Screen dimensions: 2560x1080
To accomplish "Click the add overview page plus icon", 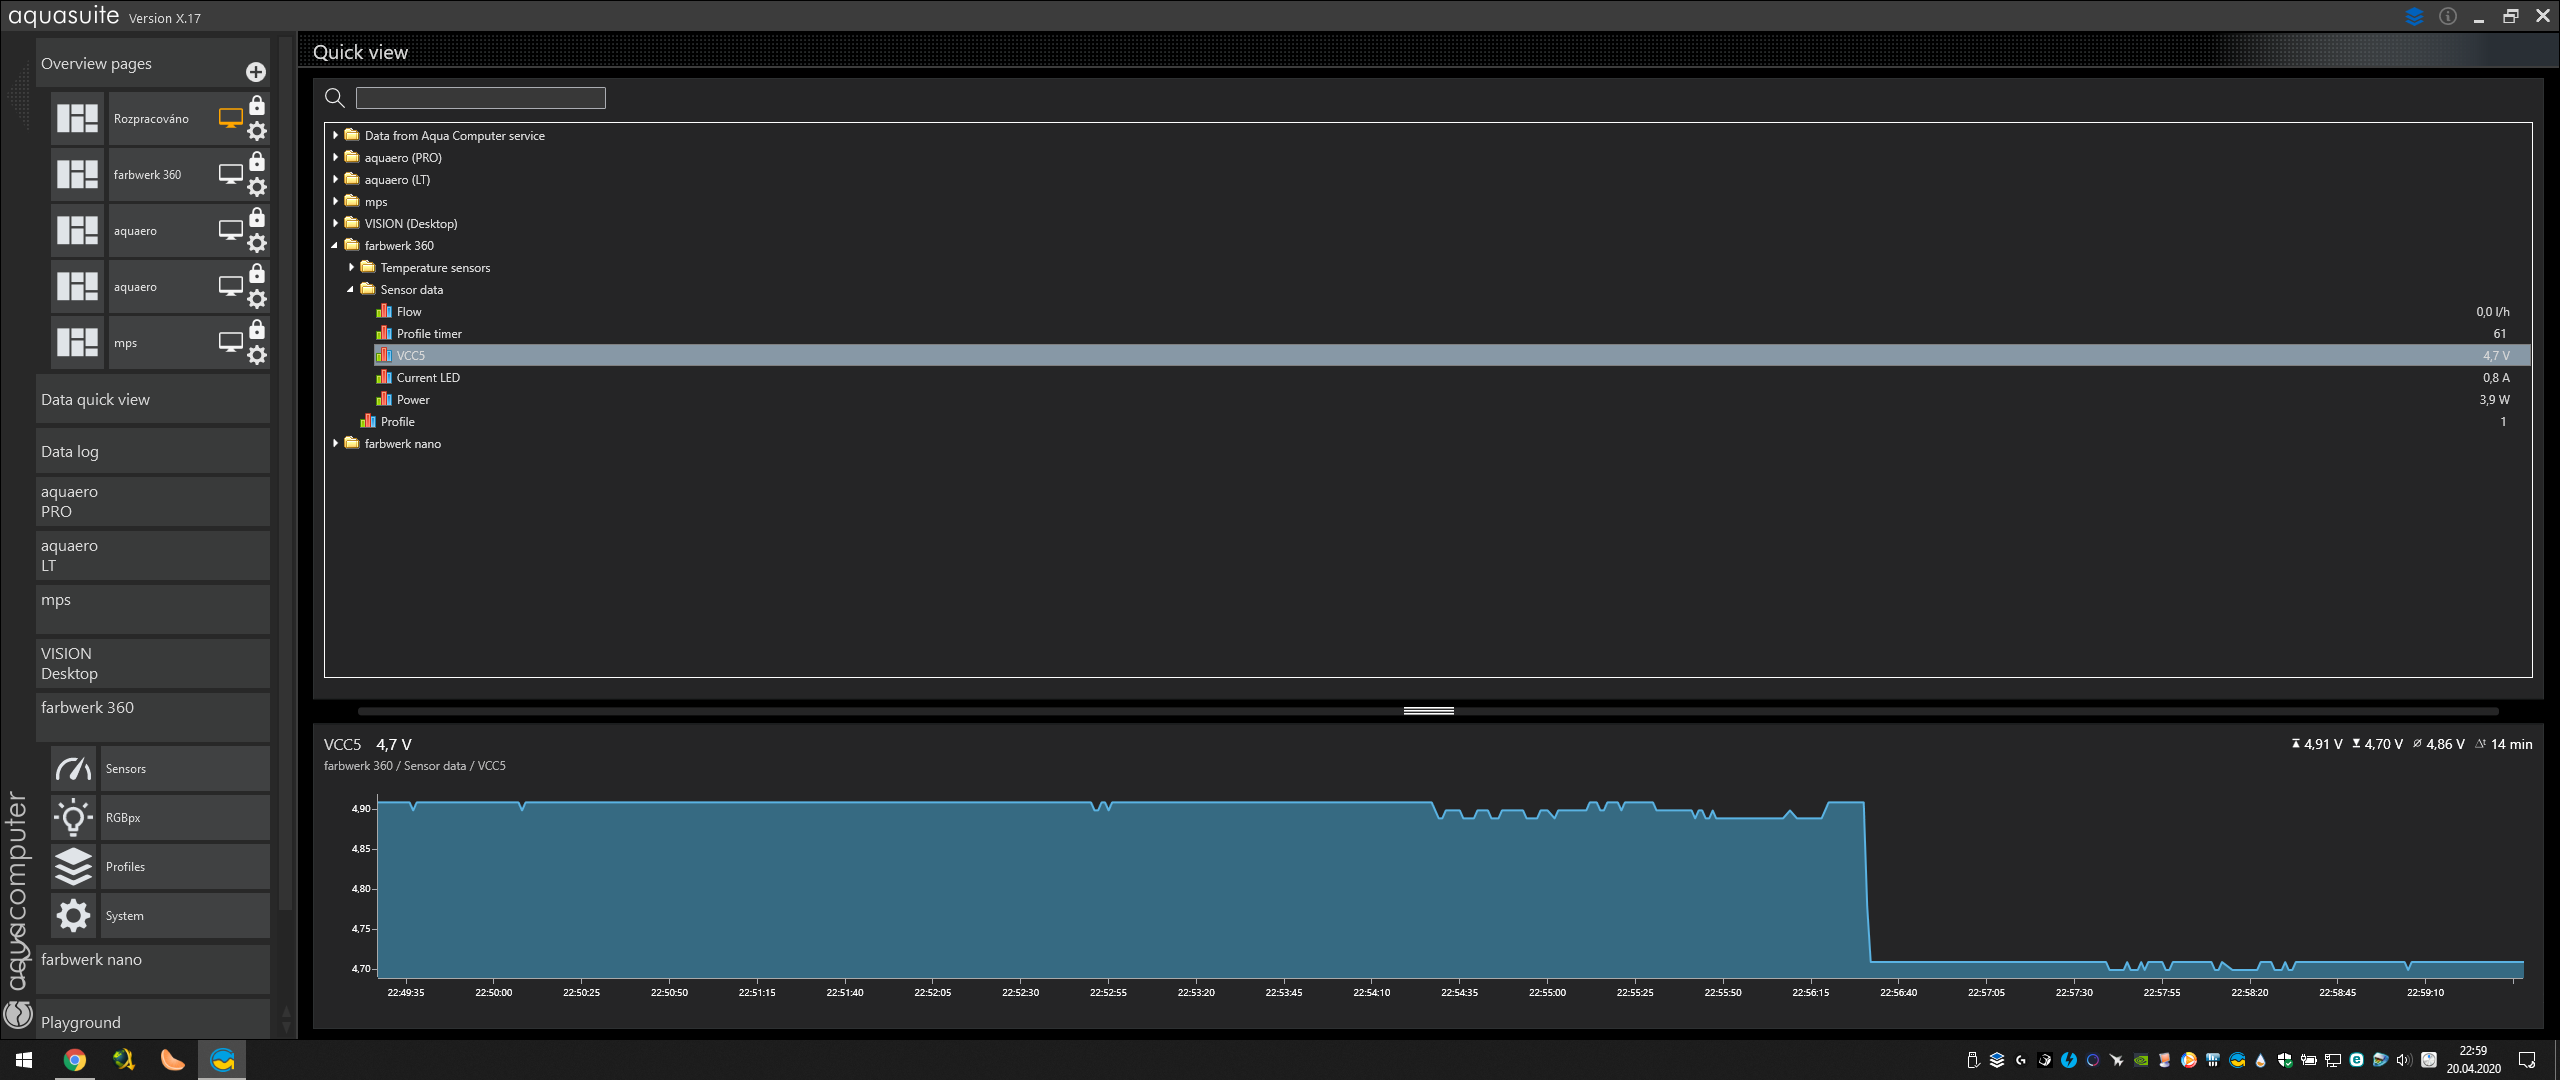I will pyautogui.click(x=256, y=72).
